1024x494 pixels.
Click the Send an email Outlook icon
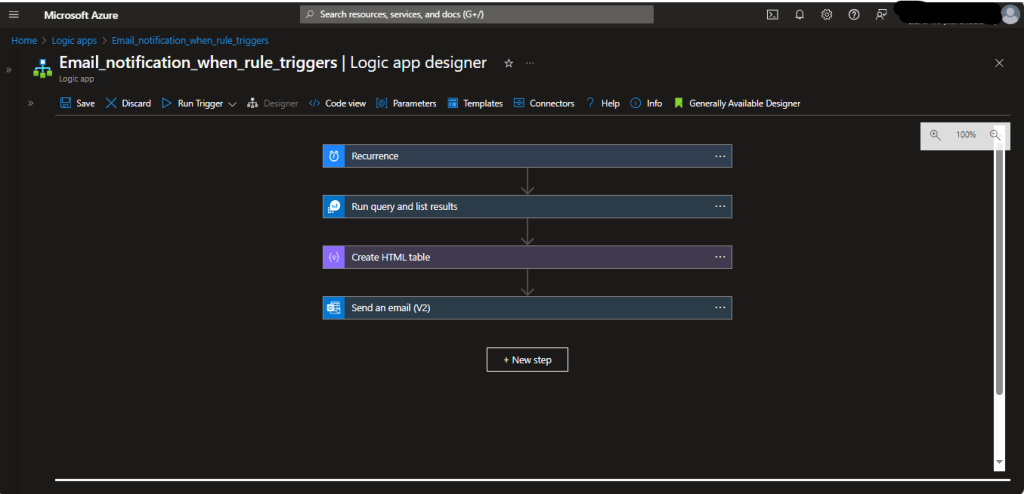pos(333,308)
